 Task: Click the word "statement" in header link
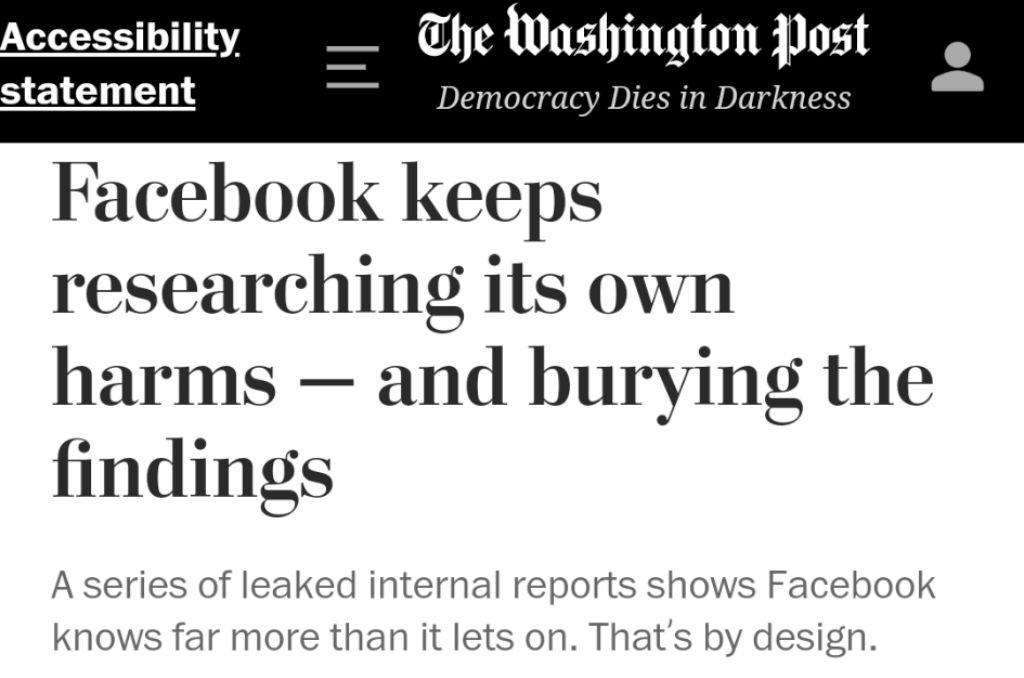click(97, 90)
